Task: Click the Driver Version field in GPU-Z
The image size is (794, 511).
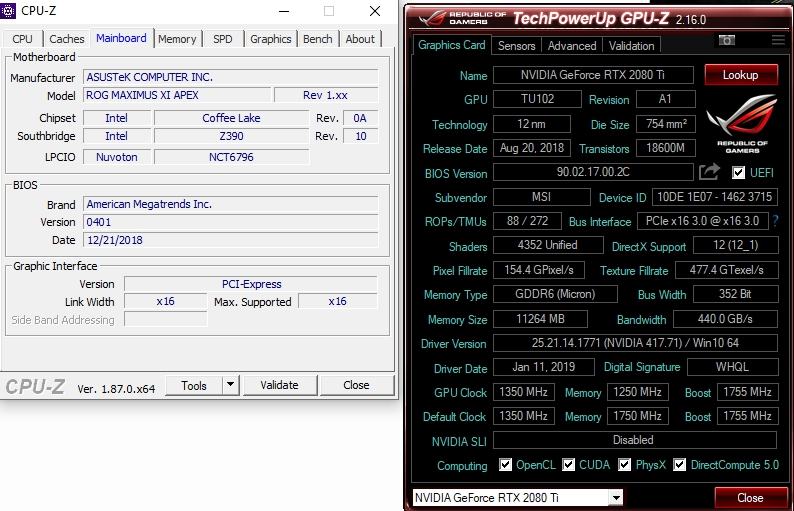Action: [x=635, y=343]
